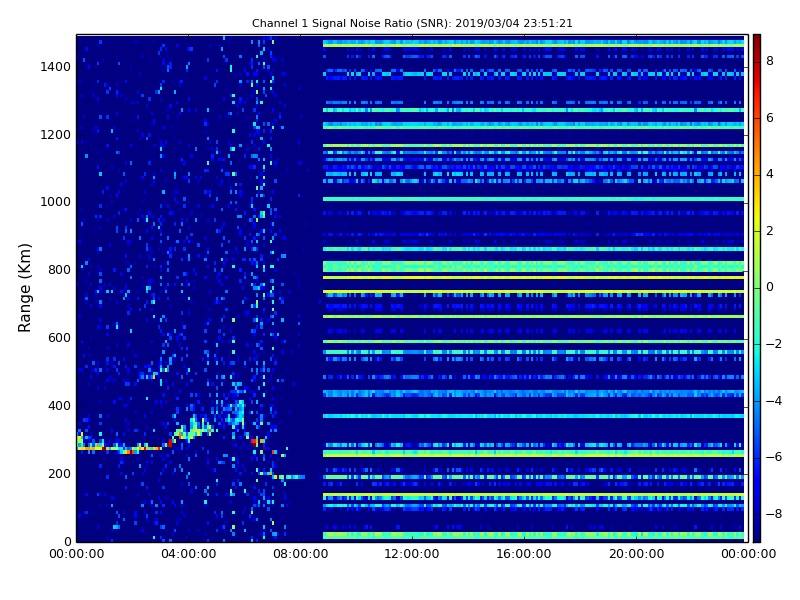Image resolution: width=800 pixels, height=600 pixels.
Task: Click the 12:00:00 time axis label
Action: coord(412,554)
